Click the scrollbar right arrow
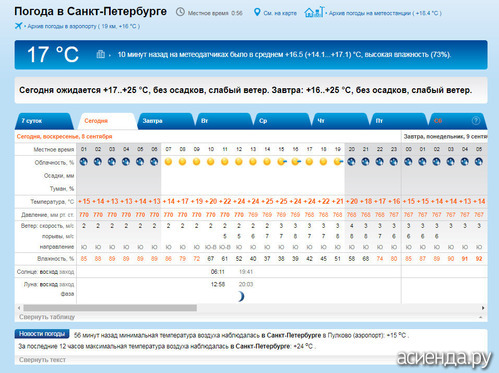This screenshot has height=373, width=499. [483, 308]
